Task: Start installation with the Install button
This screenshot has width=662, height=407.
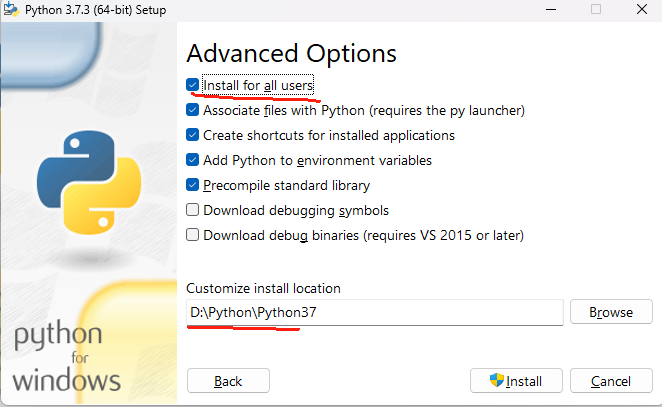Action: click(516, 381)
